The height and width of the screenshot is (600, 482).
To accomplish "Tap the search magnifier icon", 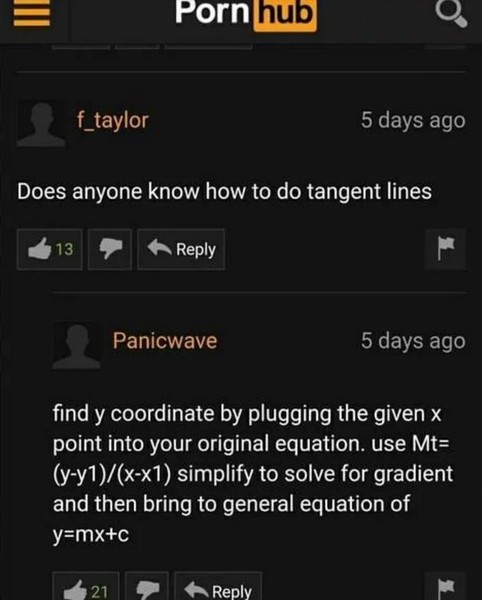I will pyautogui.click(x=451, y=14).
